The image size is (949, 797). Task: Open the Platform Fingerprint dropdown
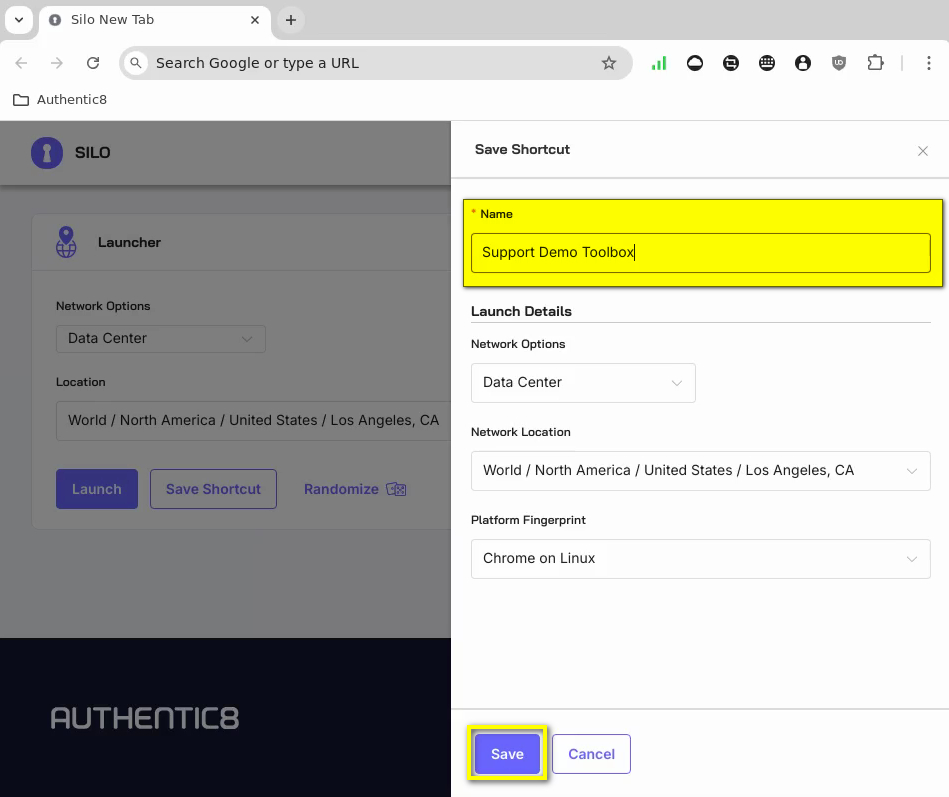[700, 559]
